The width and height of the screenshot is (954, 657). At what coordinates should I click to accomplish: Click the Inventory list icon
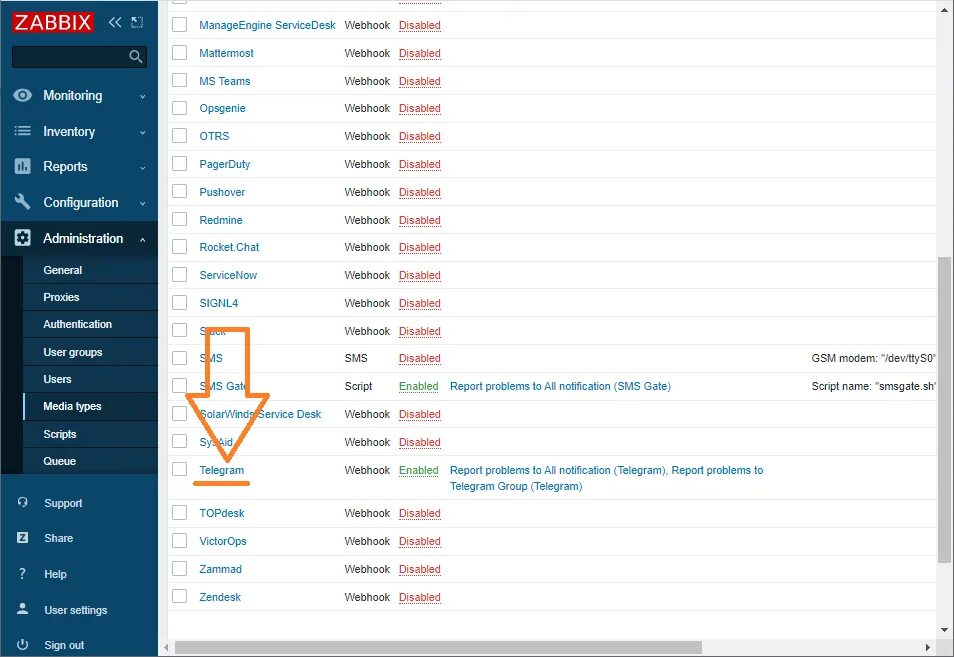23,131
